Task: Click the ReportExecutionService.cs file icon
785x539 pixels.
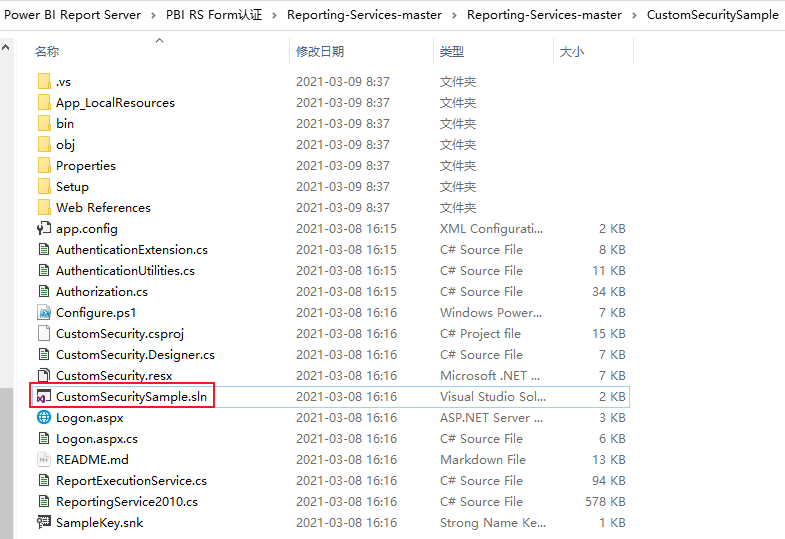Action: click(44, 480)
